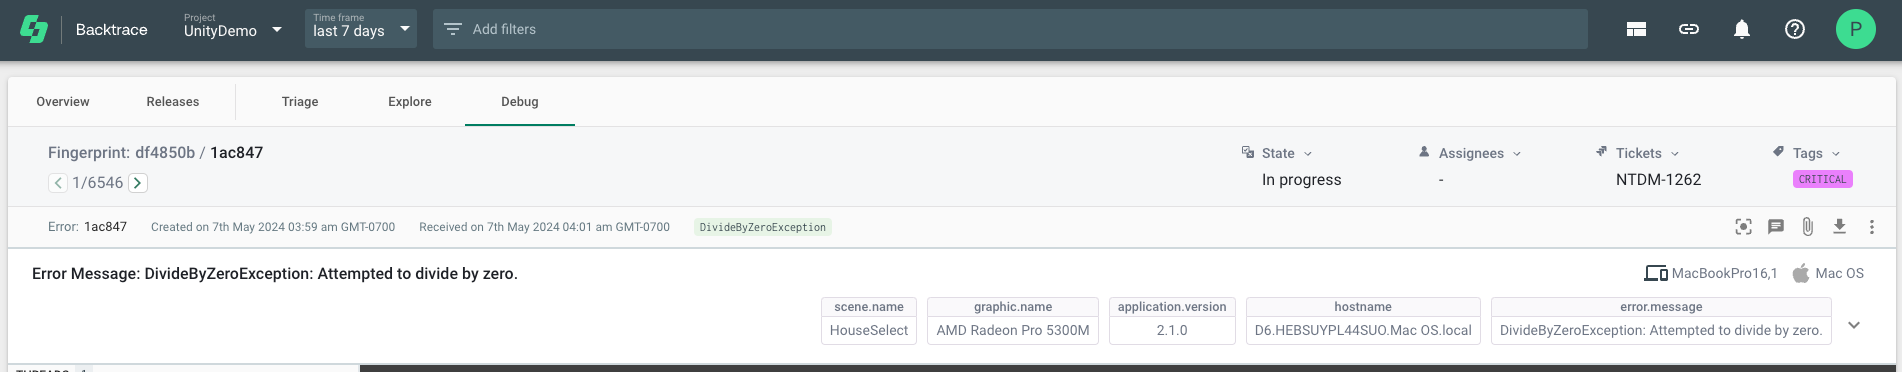Expand the Tags dropdown

[x=1836, y=154]
